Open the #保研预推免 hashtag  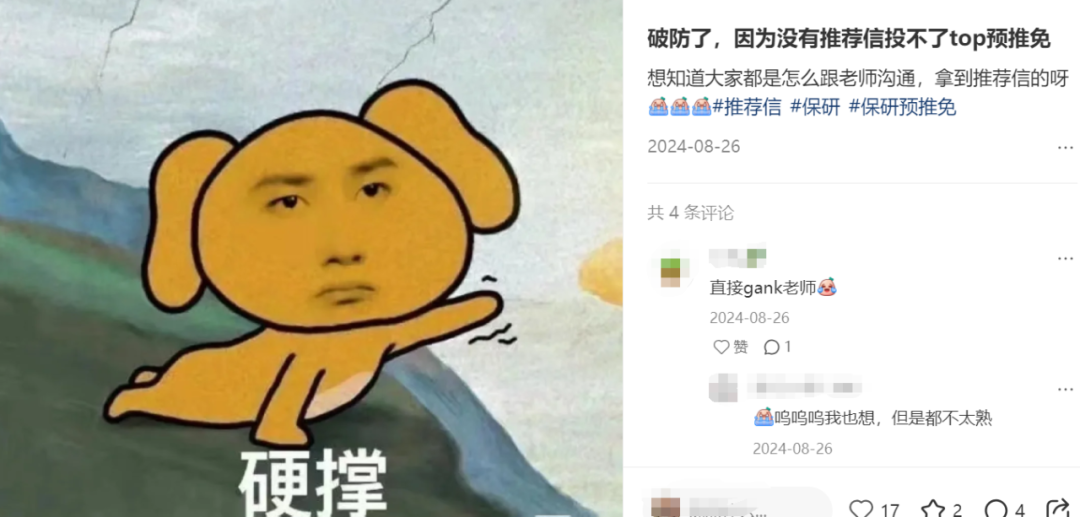pos(903,107)
